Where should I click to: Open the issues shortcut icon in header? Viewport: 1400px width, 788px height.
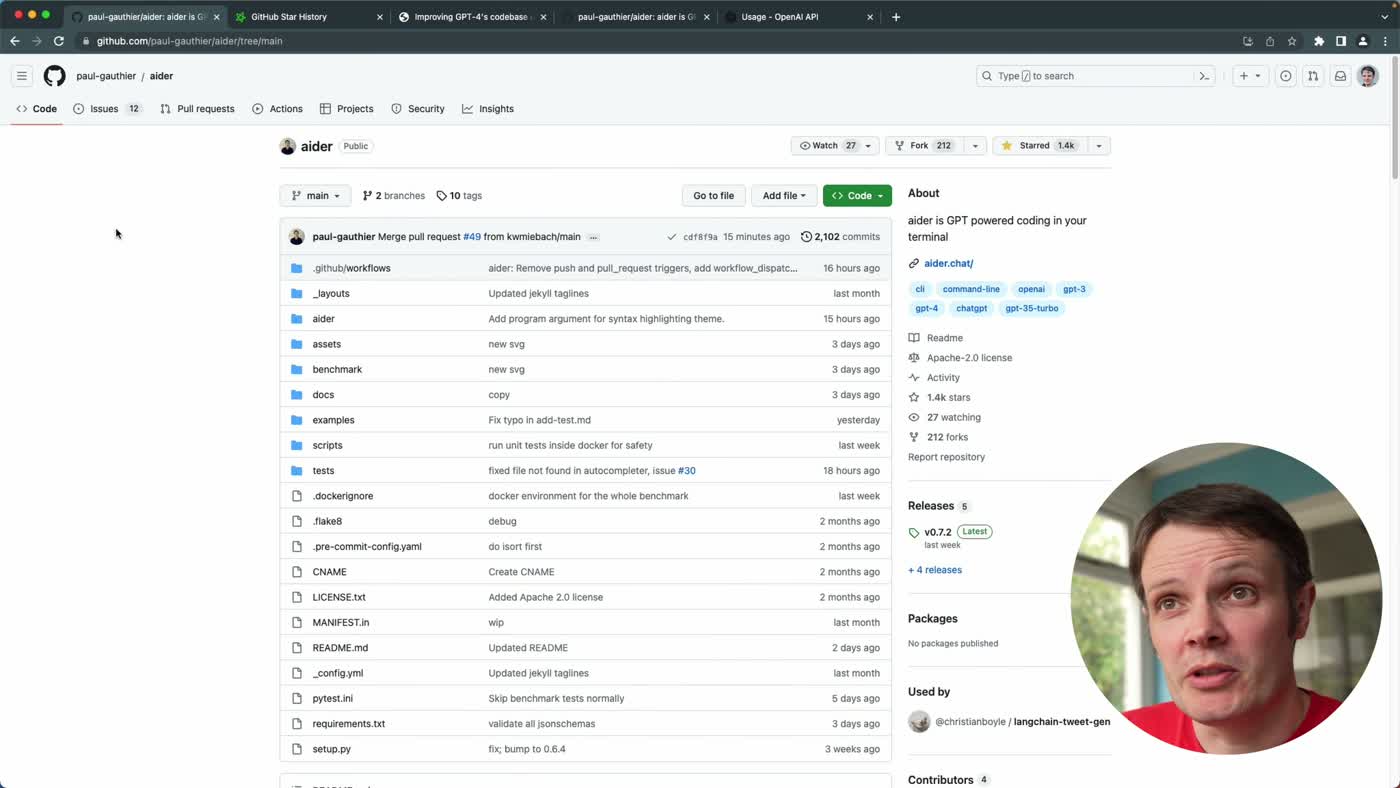pyautogui.click(x=1286, y=76)
